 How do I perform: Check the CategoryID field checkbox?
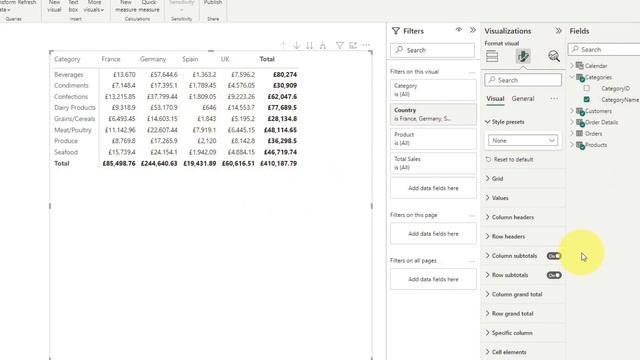[x=587, y=88]
